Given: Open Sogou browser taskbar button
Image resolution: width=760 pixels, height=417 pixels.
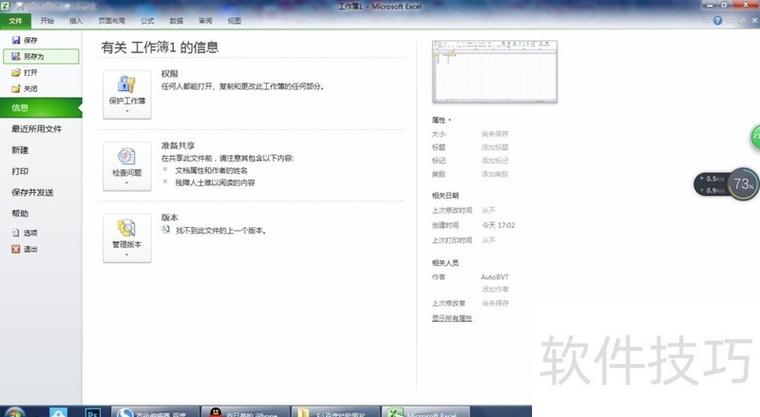Looking at the screenshot, I should [155, 412].
